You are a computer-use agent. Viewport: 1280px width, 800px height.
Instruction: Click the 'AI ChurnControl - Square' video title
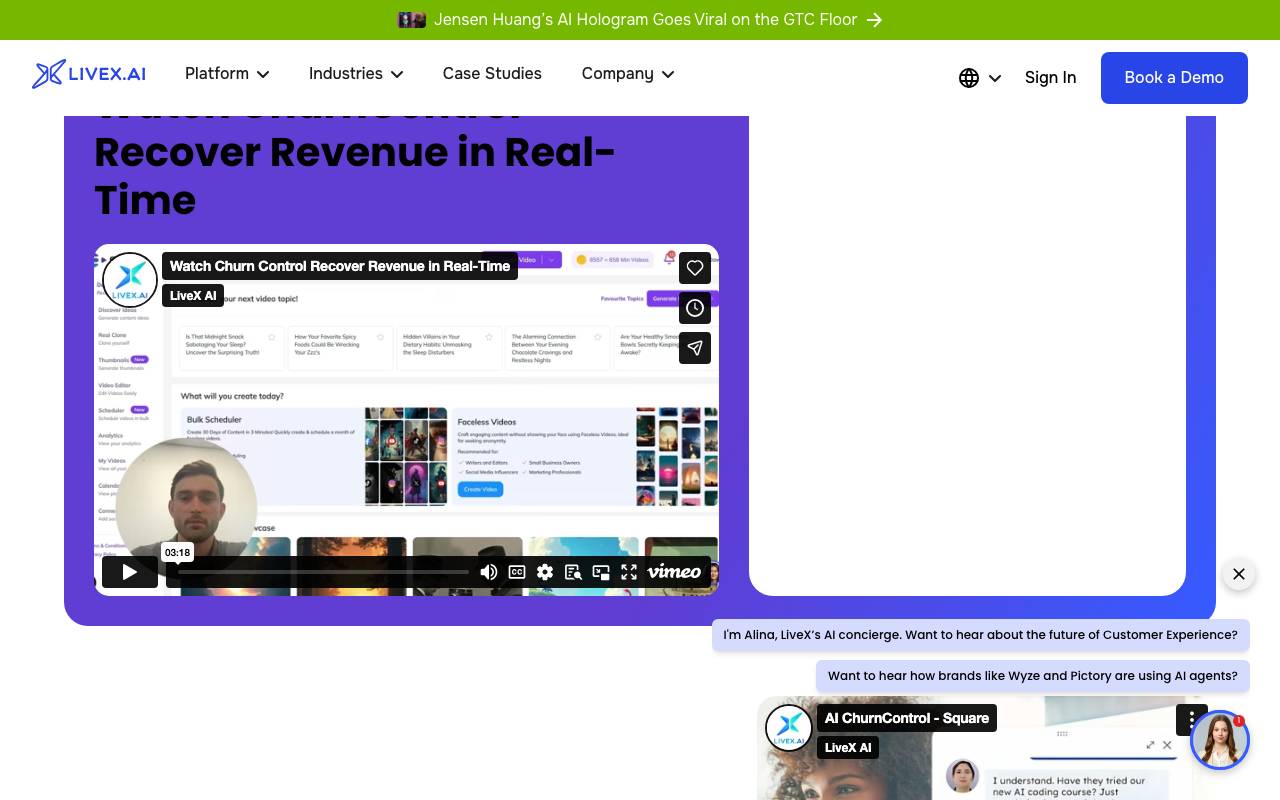tap(907, 718)
